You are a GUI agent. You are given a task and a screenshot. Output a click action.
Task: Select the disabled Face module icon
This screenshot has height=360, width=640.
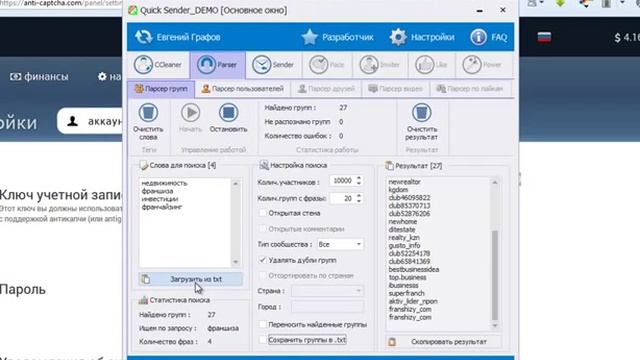click(318, 64)
